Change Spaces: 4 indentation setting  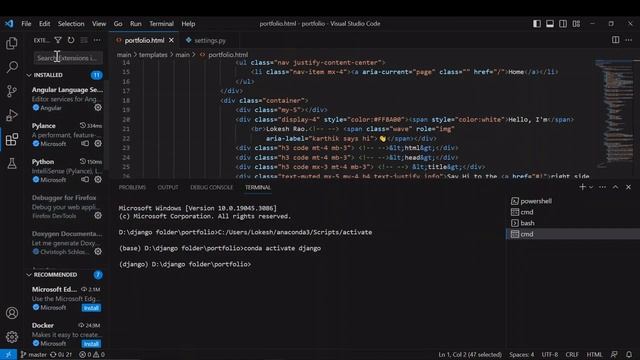click(521, 354)
